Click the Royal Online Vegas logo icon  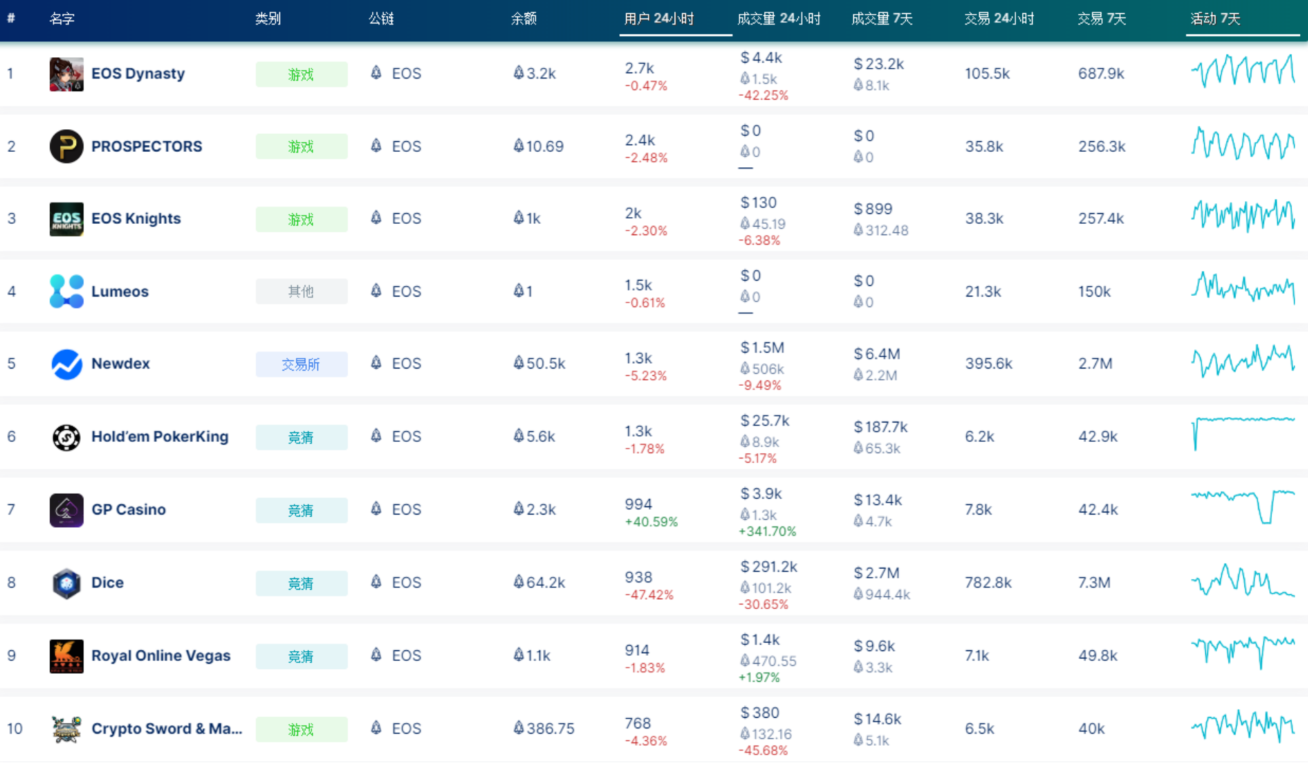click(67, 656)
